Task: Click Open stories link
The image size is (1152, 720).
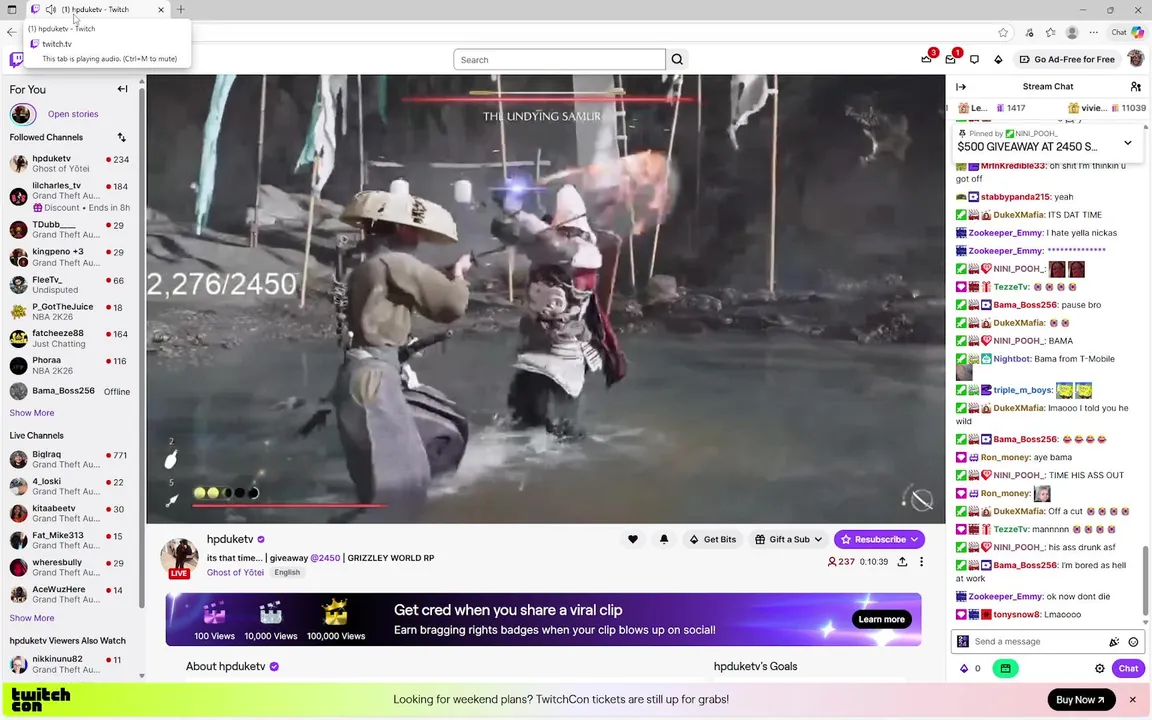Action: [73, 114]
